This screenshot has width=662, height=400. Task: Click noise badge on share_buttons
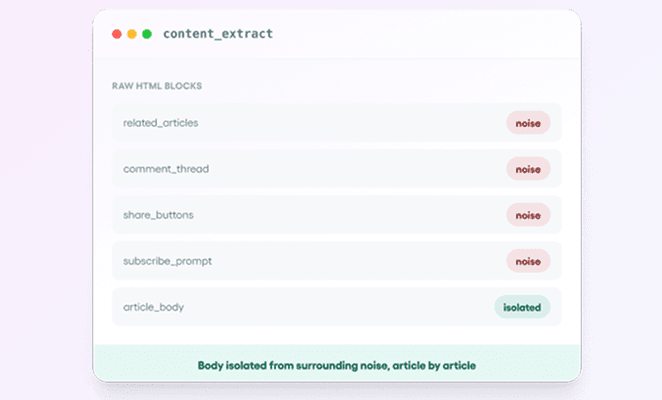point(528,215)
